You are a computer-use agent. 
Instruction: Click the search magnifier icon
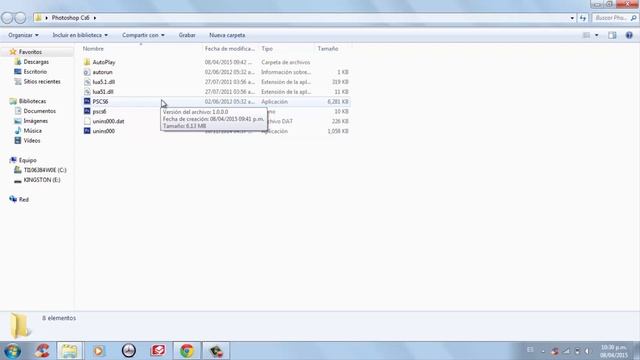pos(633,18)
